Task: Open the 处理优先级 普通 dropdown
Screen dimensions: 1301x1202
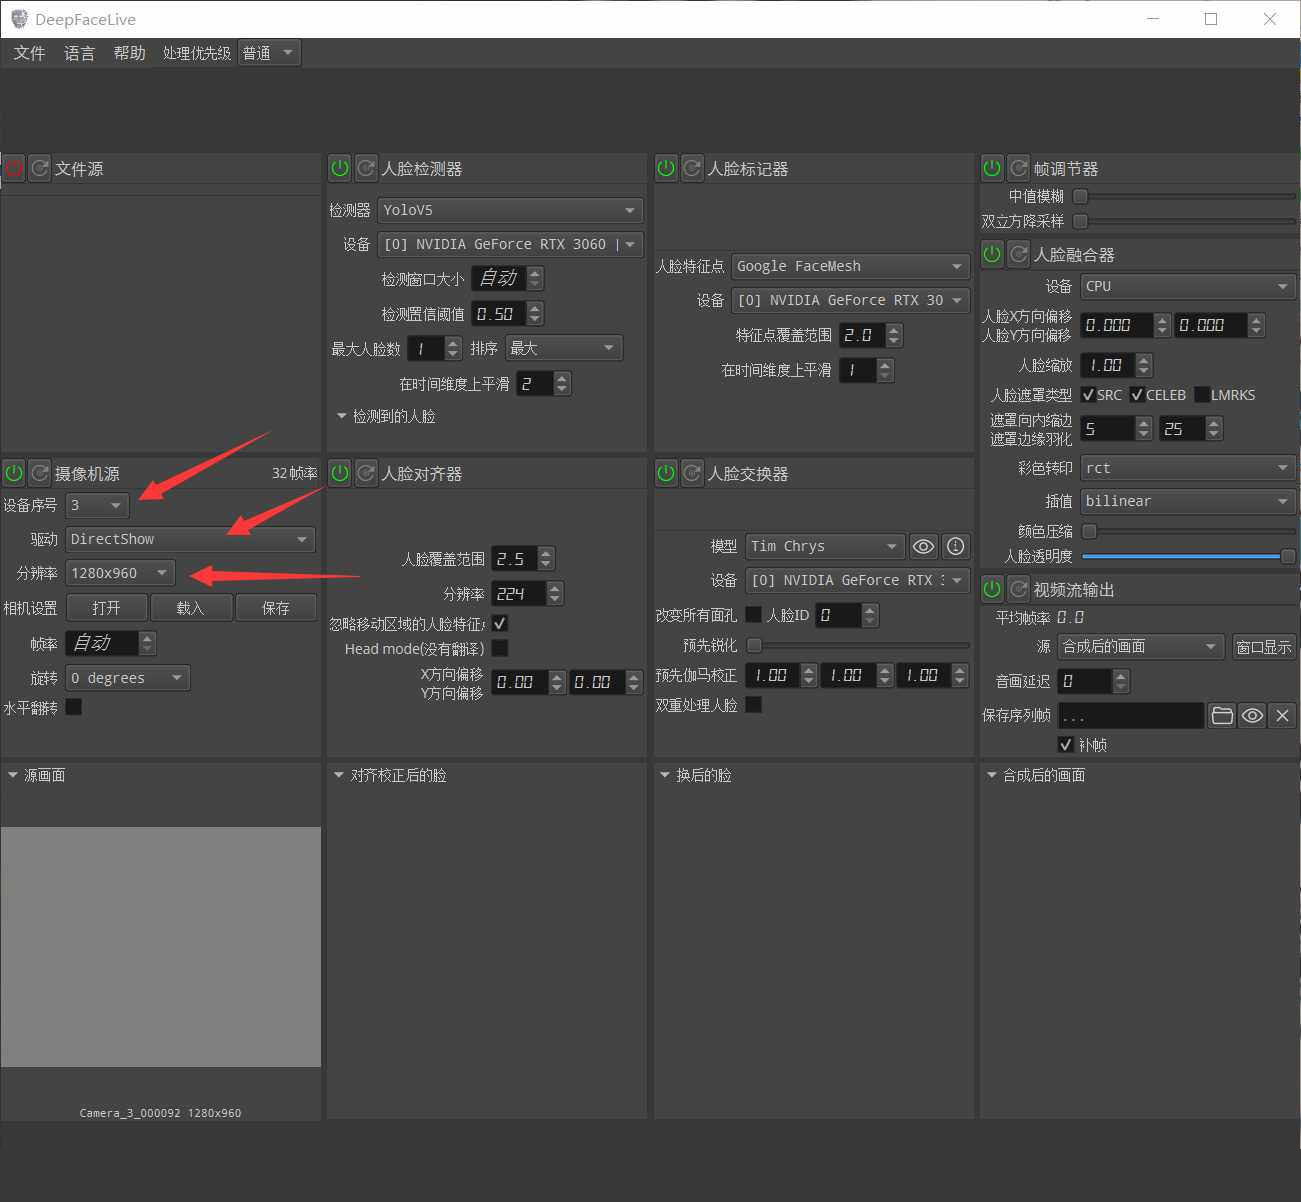Action: 269,53
